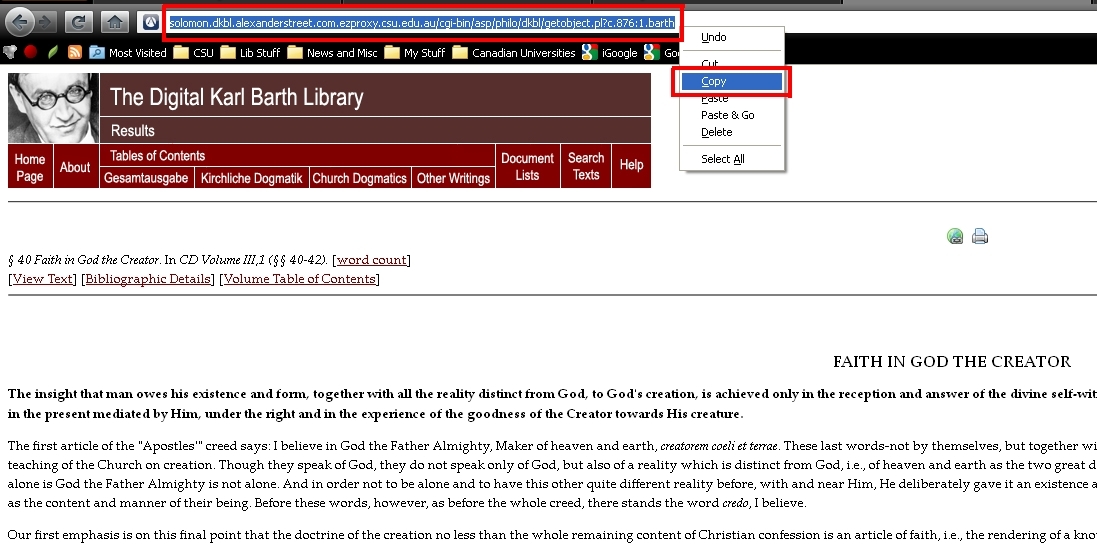
Task: Open the iGoogle bookmark
Action: (609, 52)
